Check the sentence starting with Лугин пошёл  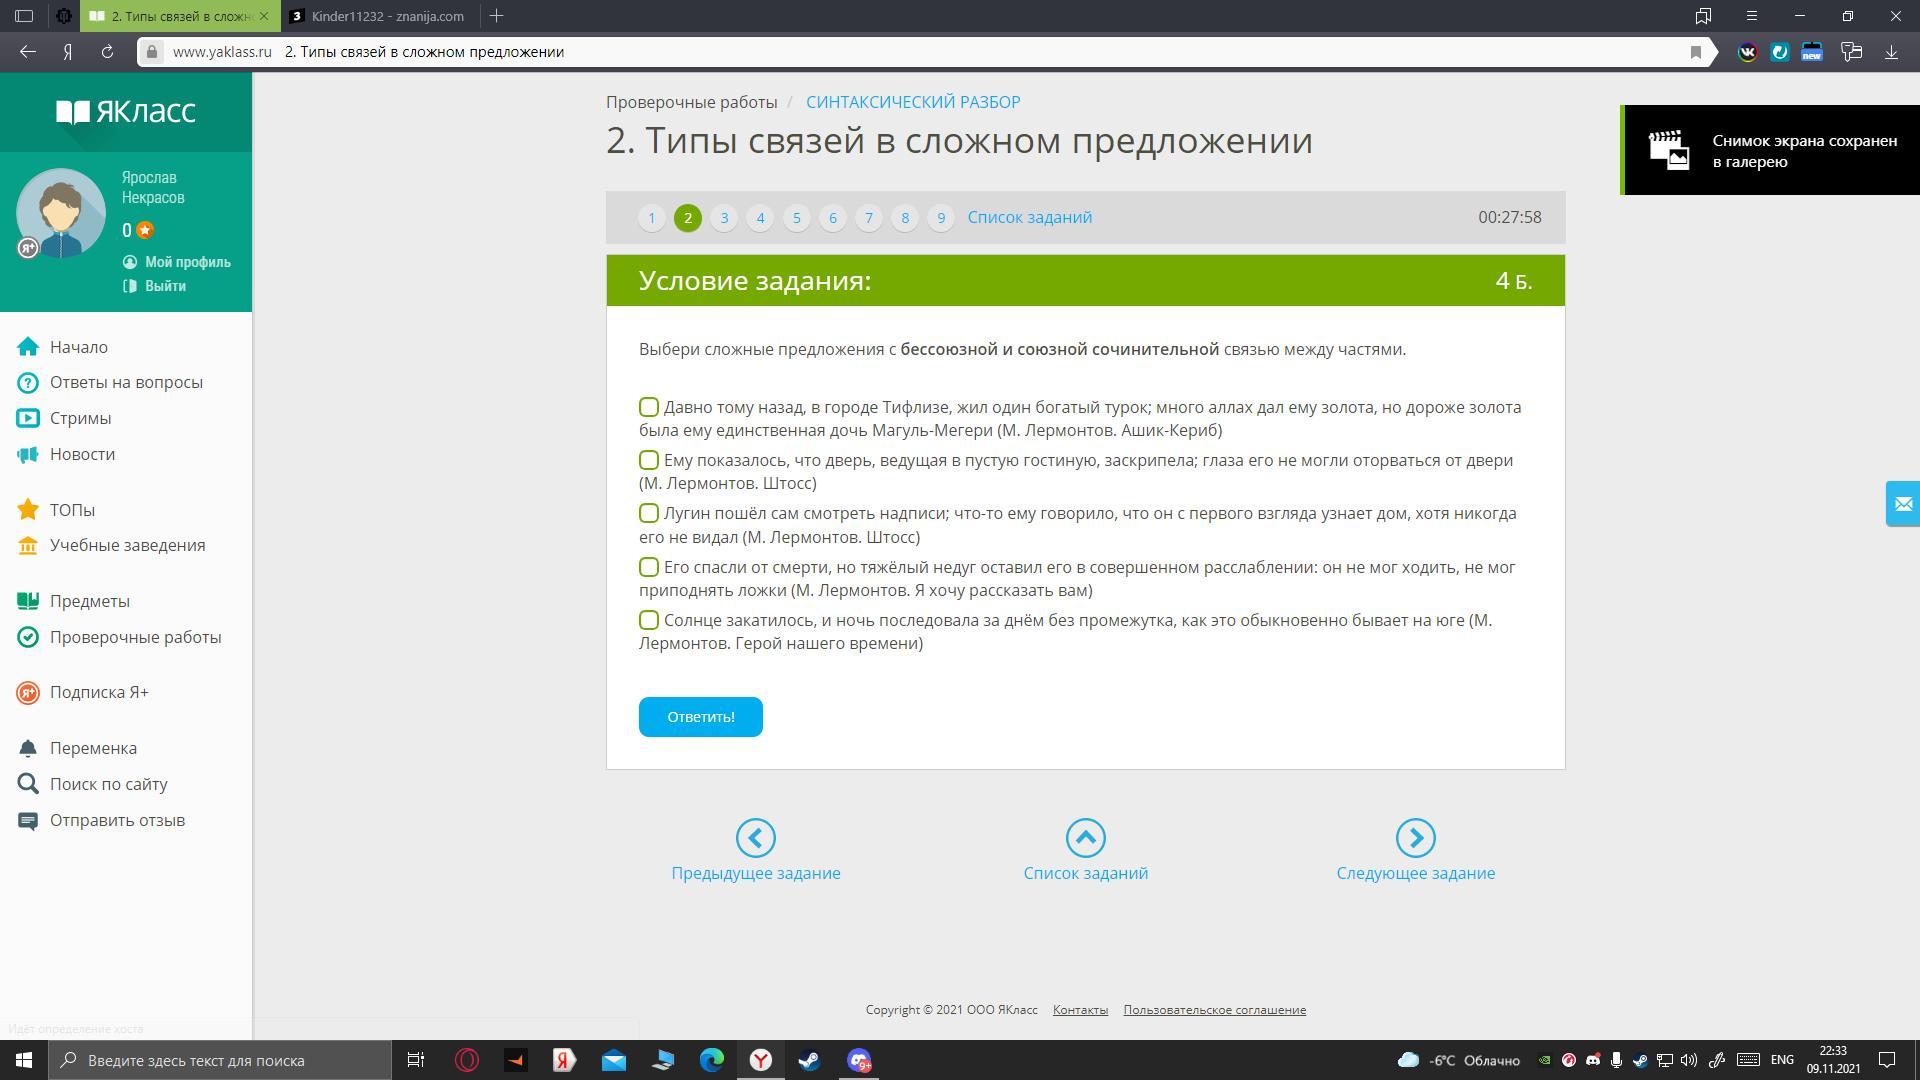[x=649, y=513]
